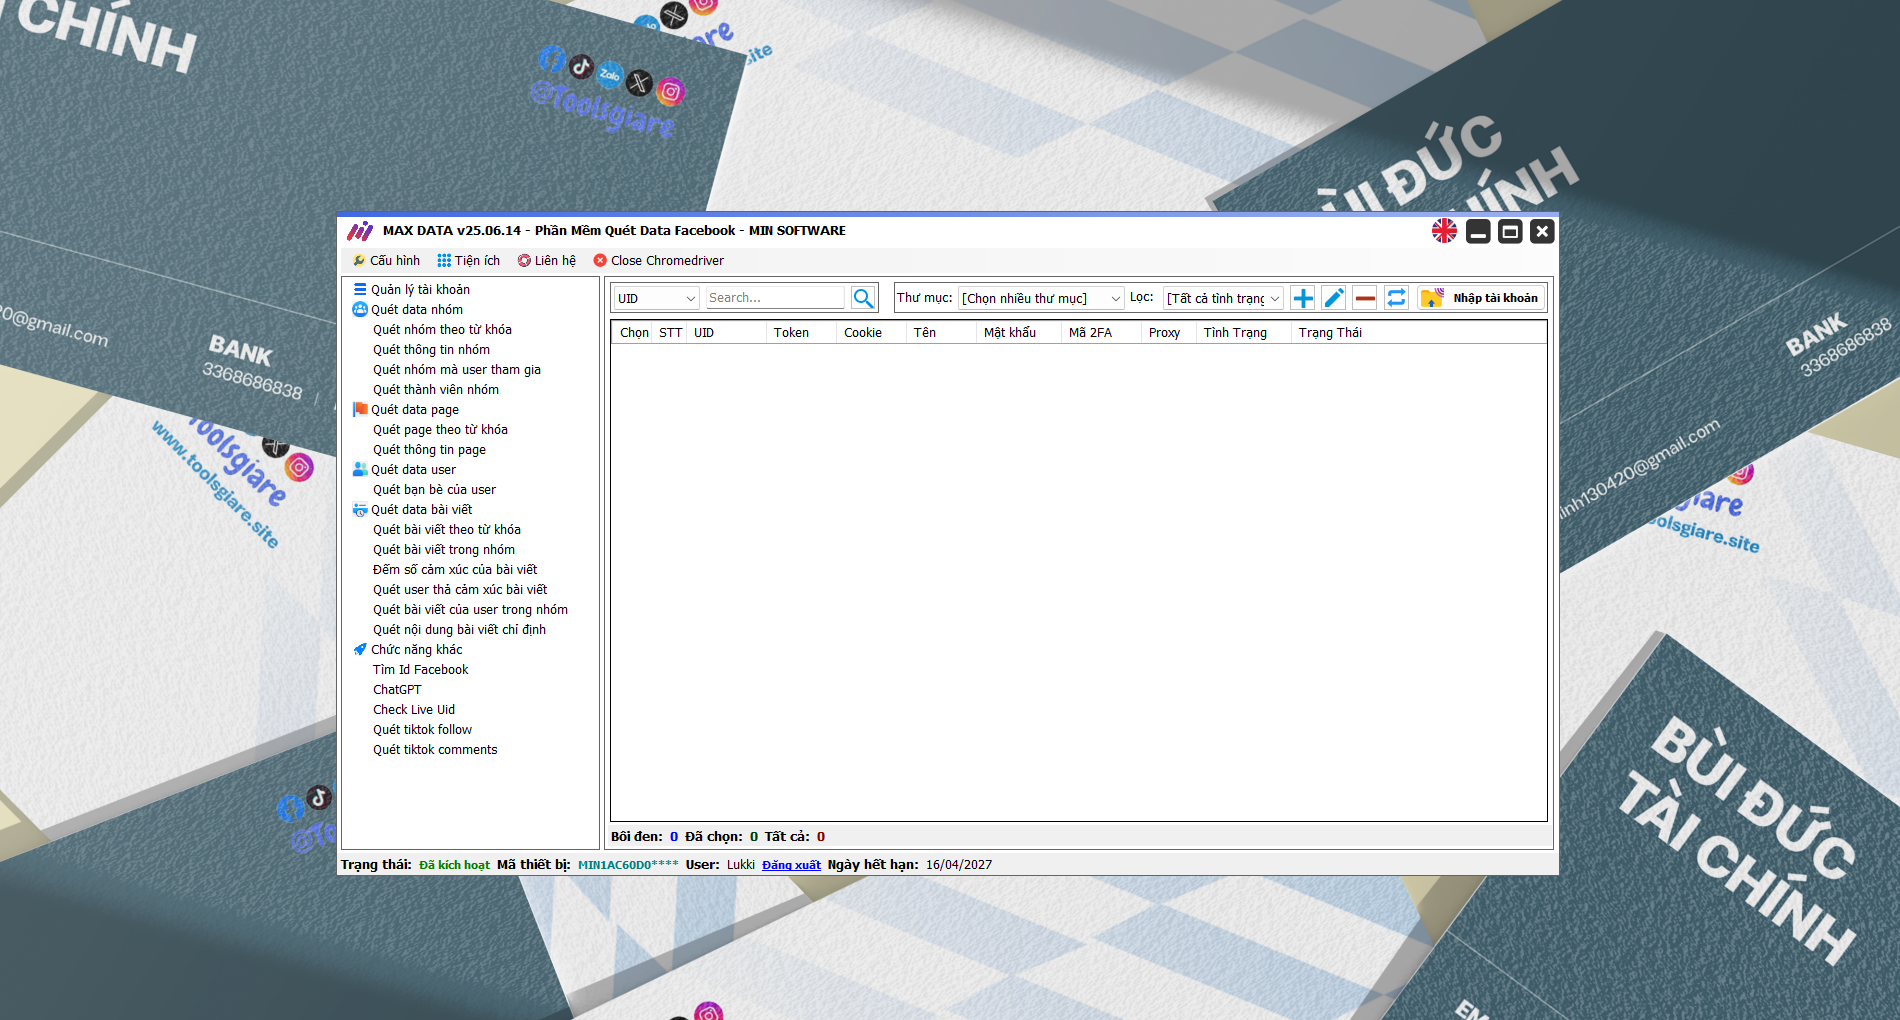Click the Trạng Thái column header
1900x1020 pixels.
click(1418, 332)
